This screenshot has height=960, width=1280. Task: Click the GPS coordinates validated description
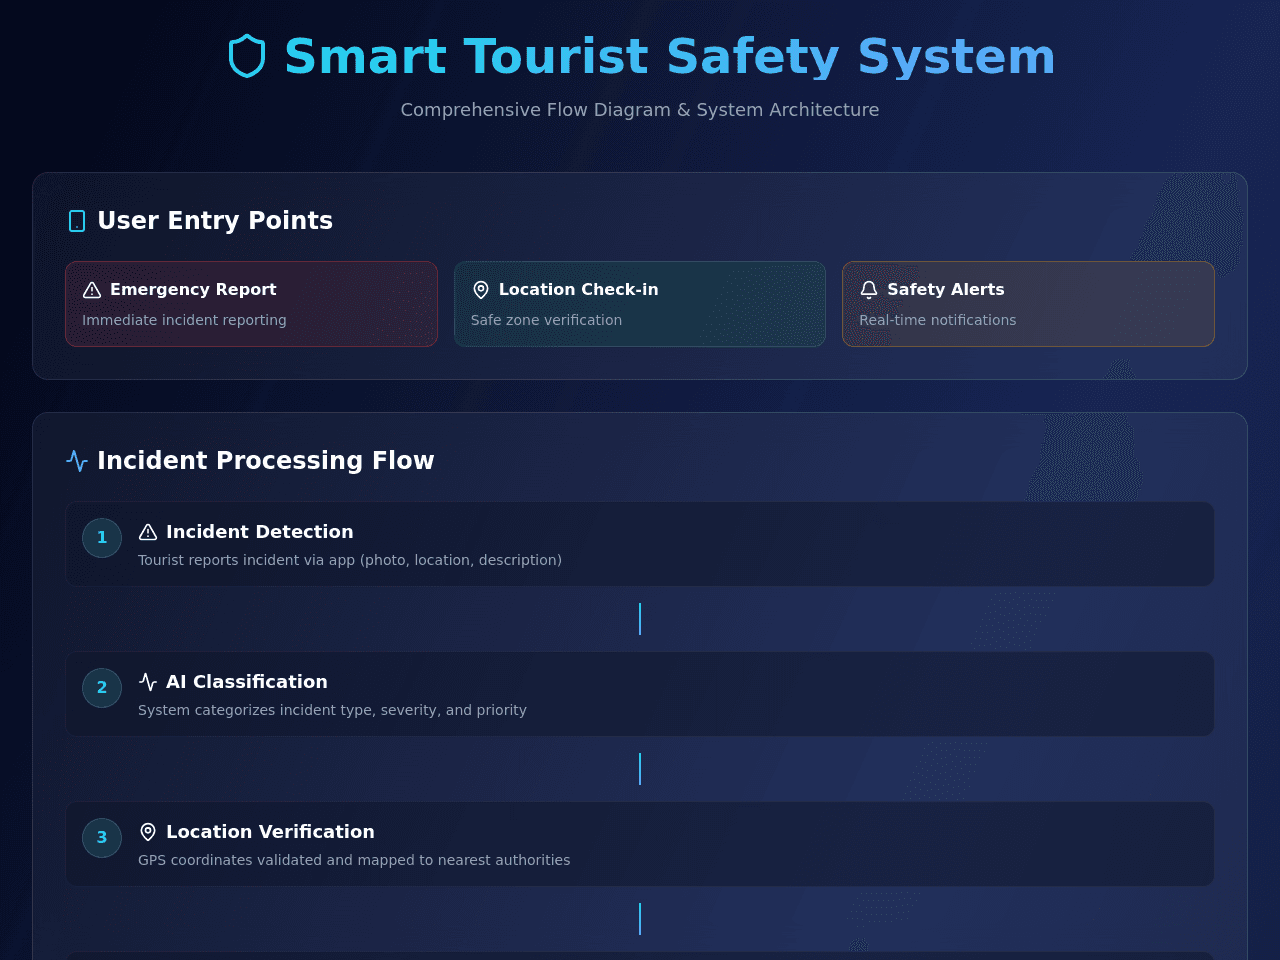click(354, 860)
